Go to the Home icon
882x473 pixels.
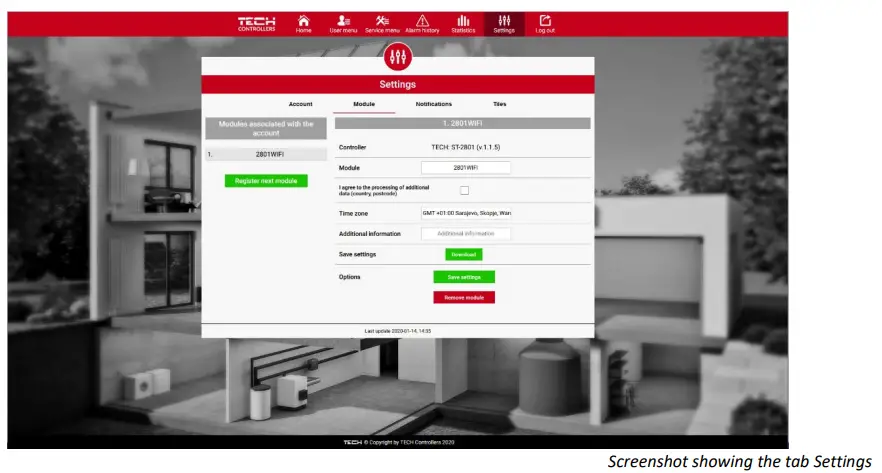pos(303,24)
